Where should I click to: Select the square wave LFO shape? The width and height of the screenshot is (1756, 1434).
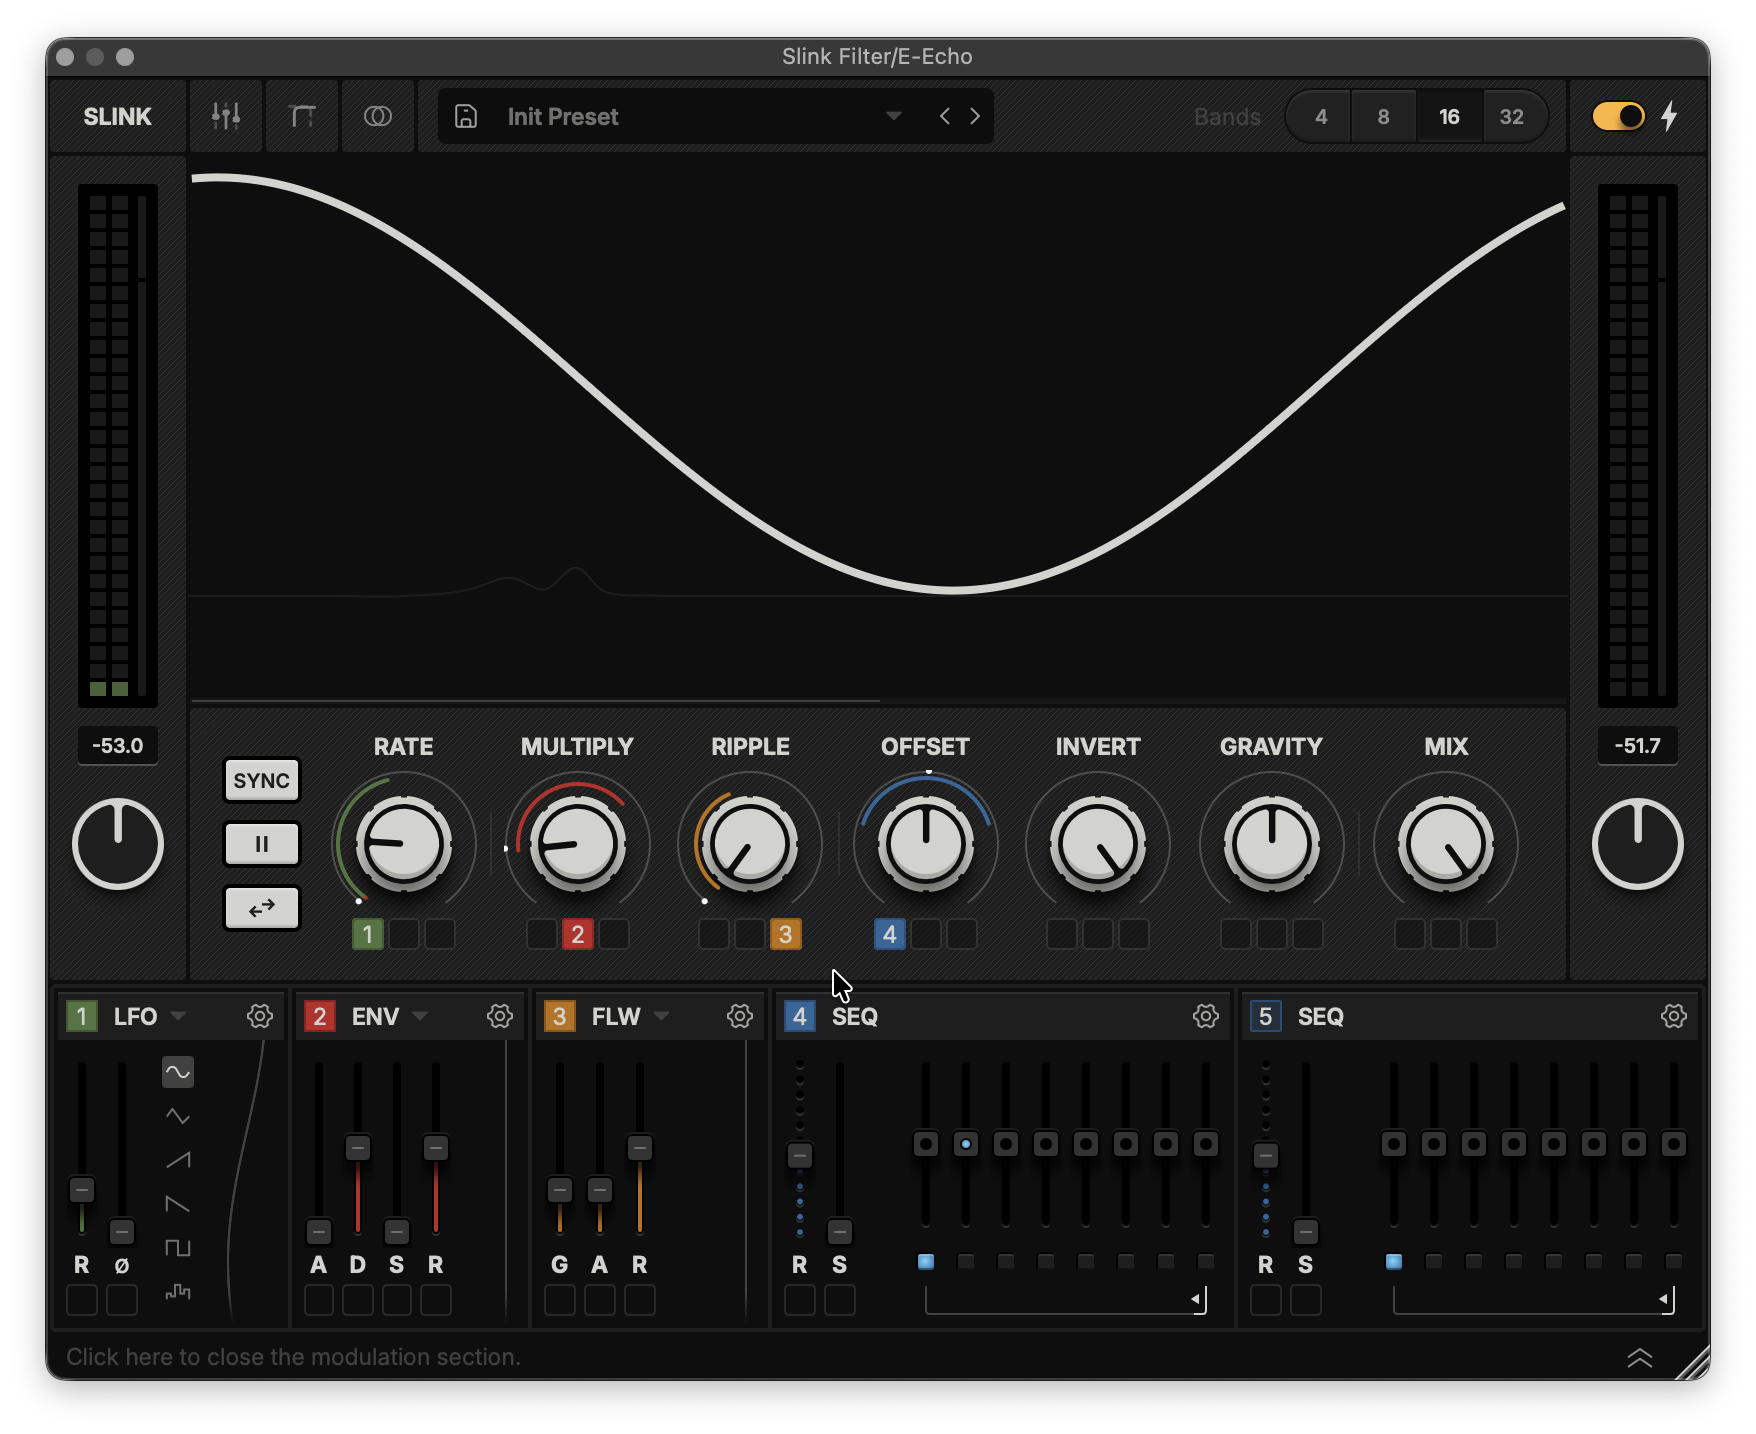click(x=178, y=1248)
